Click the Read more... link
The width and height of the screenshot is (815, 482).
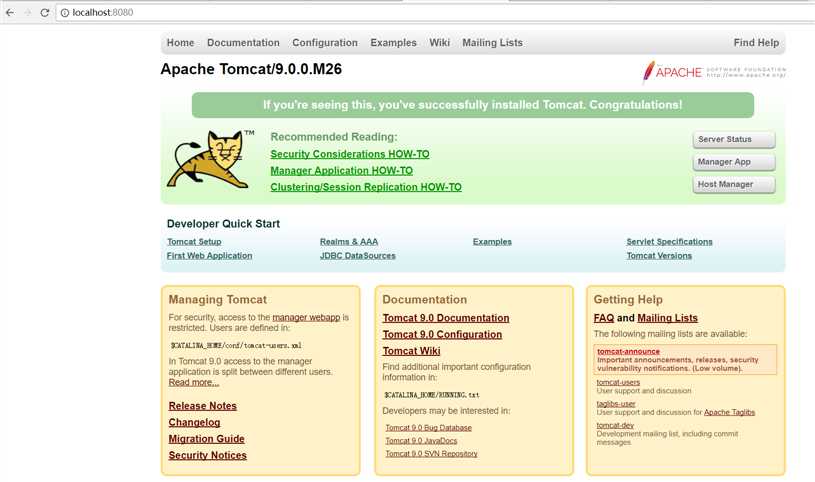(193, 382)
